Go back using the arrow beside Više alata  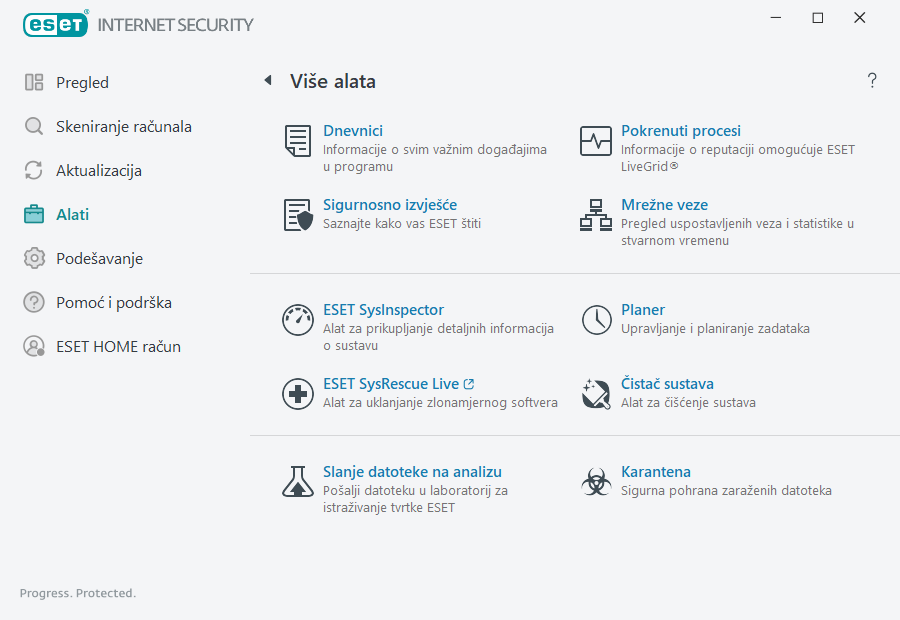[x=267, y=81]
